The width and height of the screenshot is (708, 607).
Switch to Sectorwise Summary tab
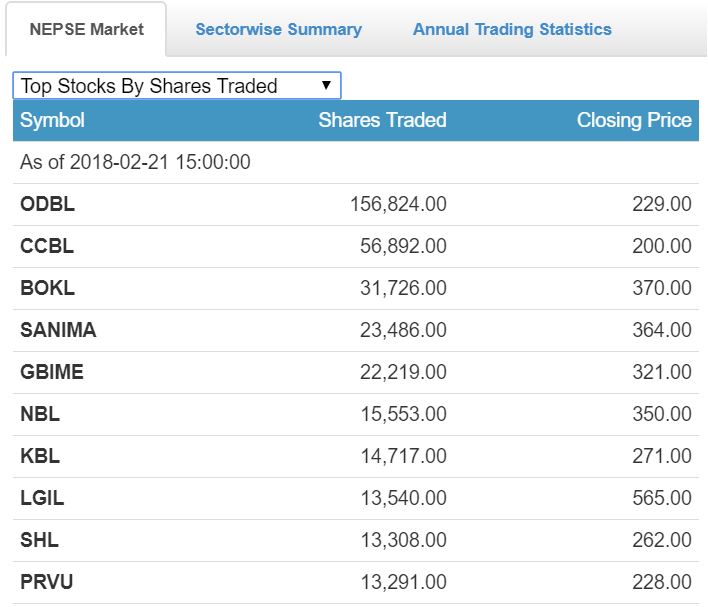tap(279, 29)
